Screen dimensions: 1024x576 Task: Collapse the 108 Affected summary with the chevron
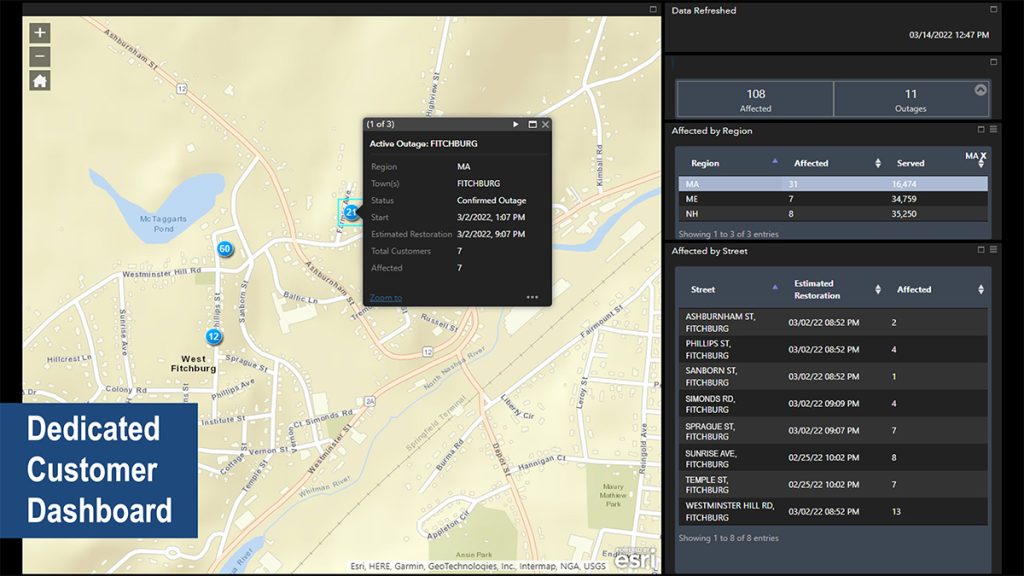click(x=978, y=90)
